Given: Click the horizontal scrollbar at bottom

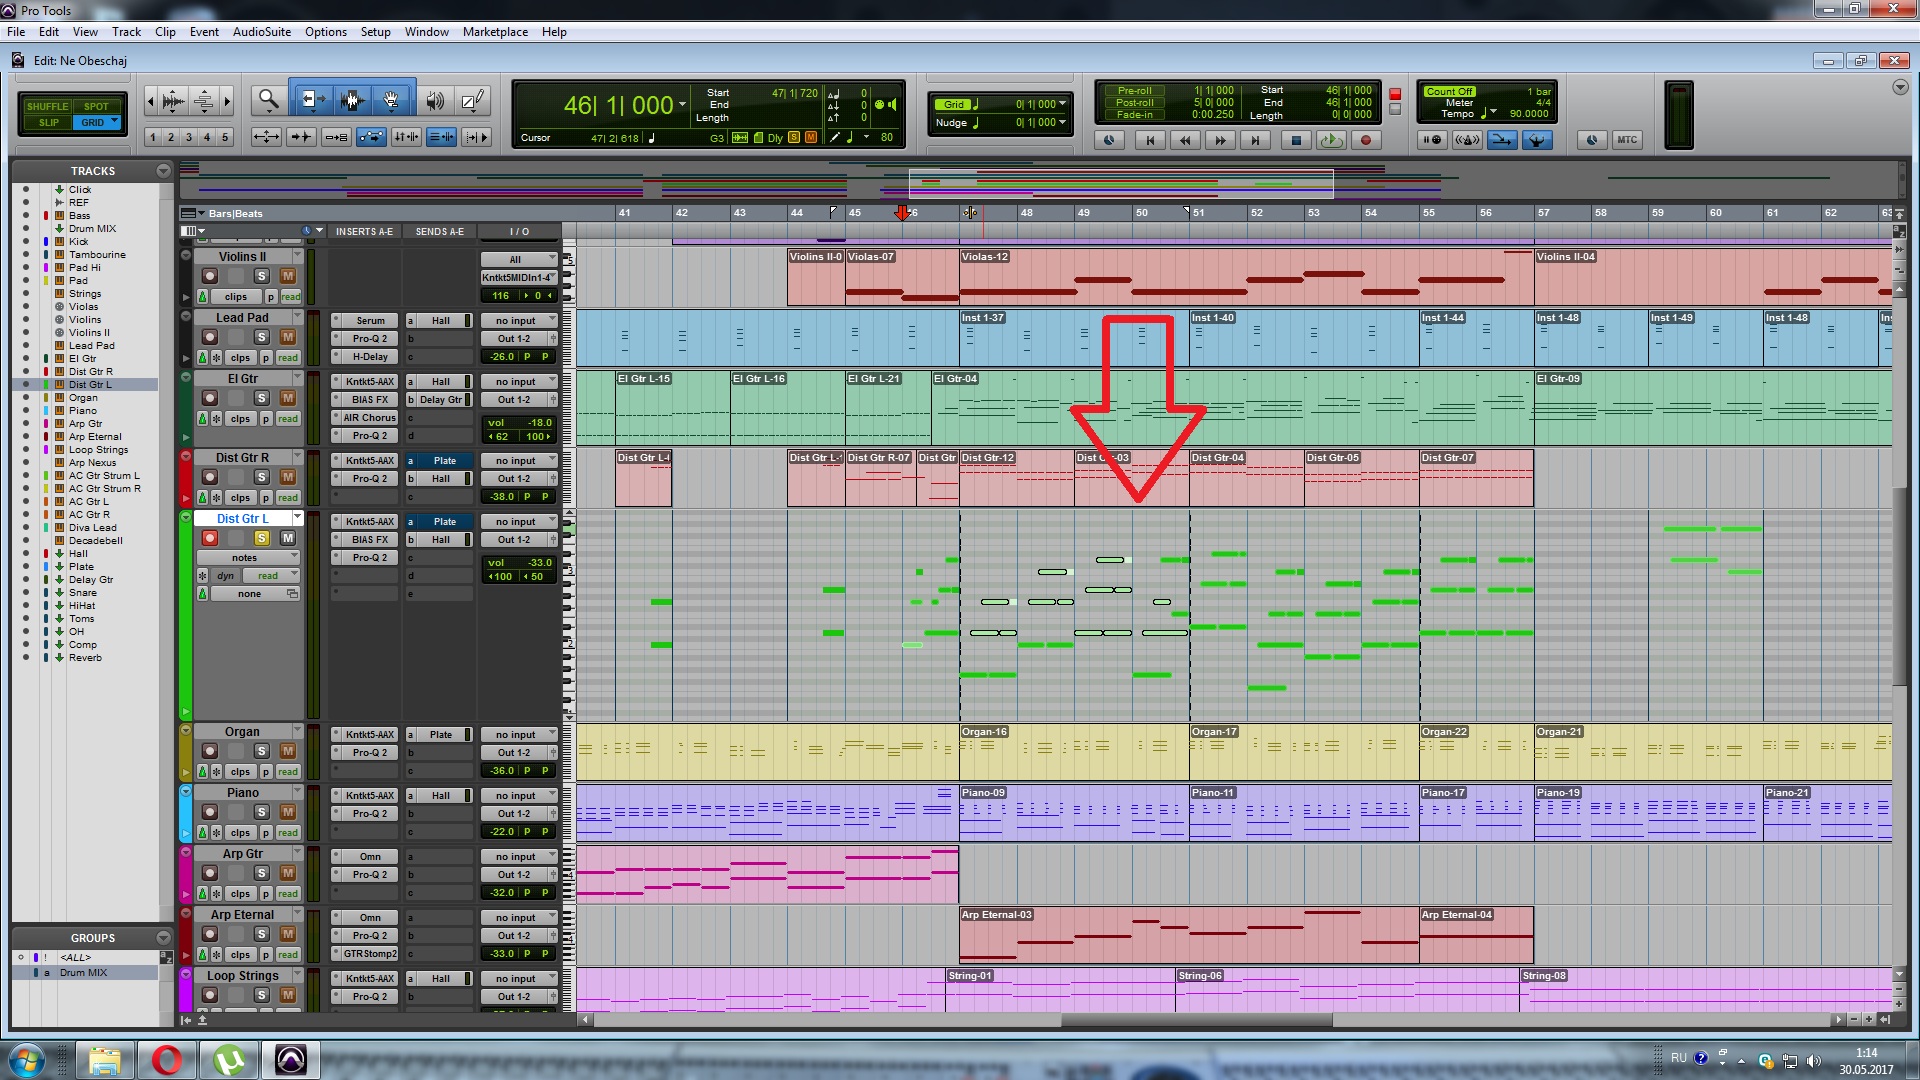Looking at the screenshot, I should (1196, 1020).
